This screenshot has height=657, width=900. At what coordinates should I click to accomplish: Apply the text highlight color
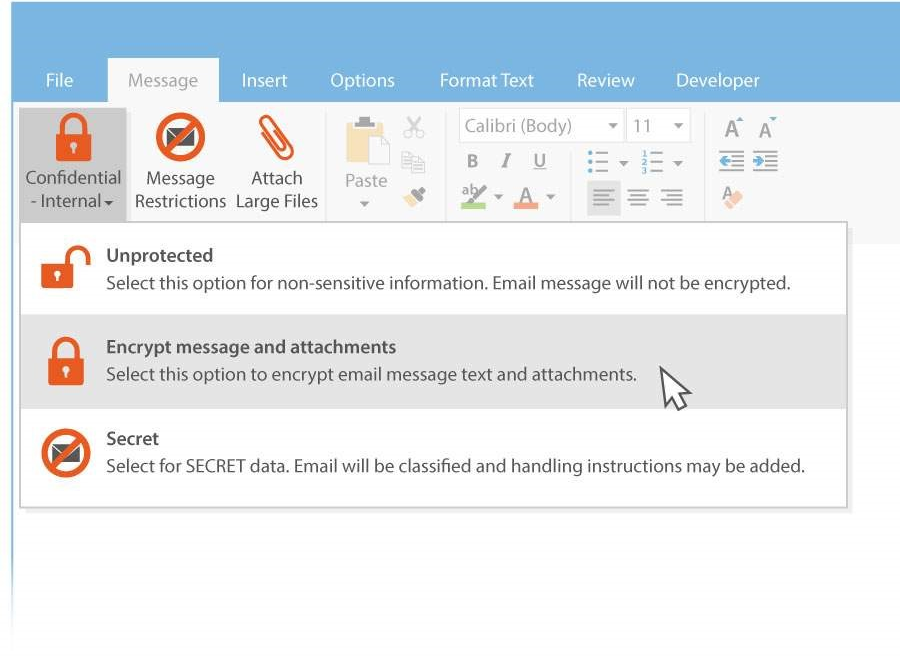pos(474,196)
